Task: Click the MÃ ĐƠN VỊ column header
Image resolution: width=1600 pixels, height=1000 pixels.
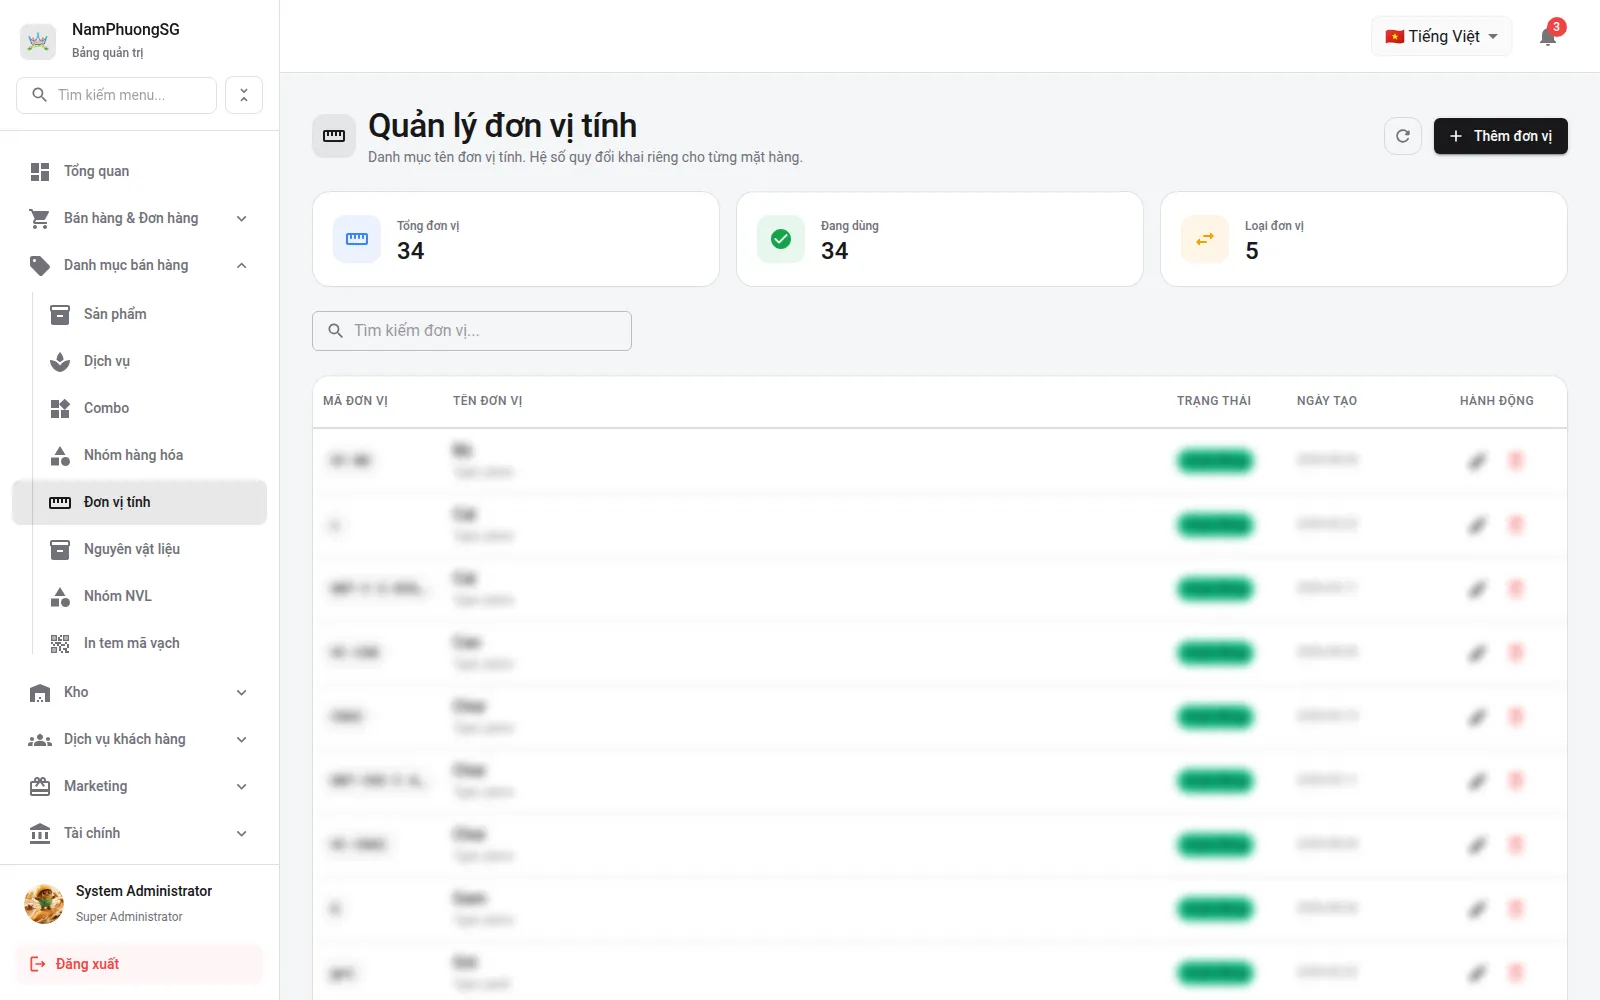Action: click(355, 401)
